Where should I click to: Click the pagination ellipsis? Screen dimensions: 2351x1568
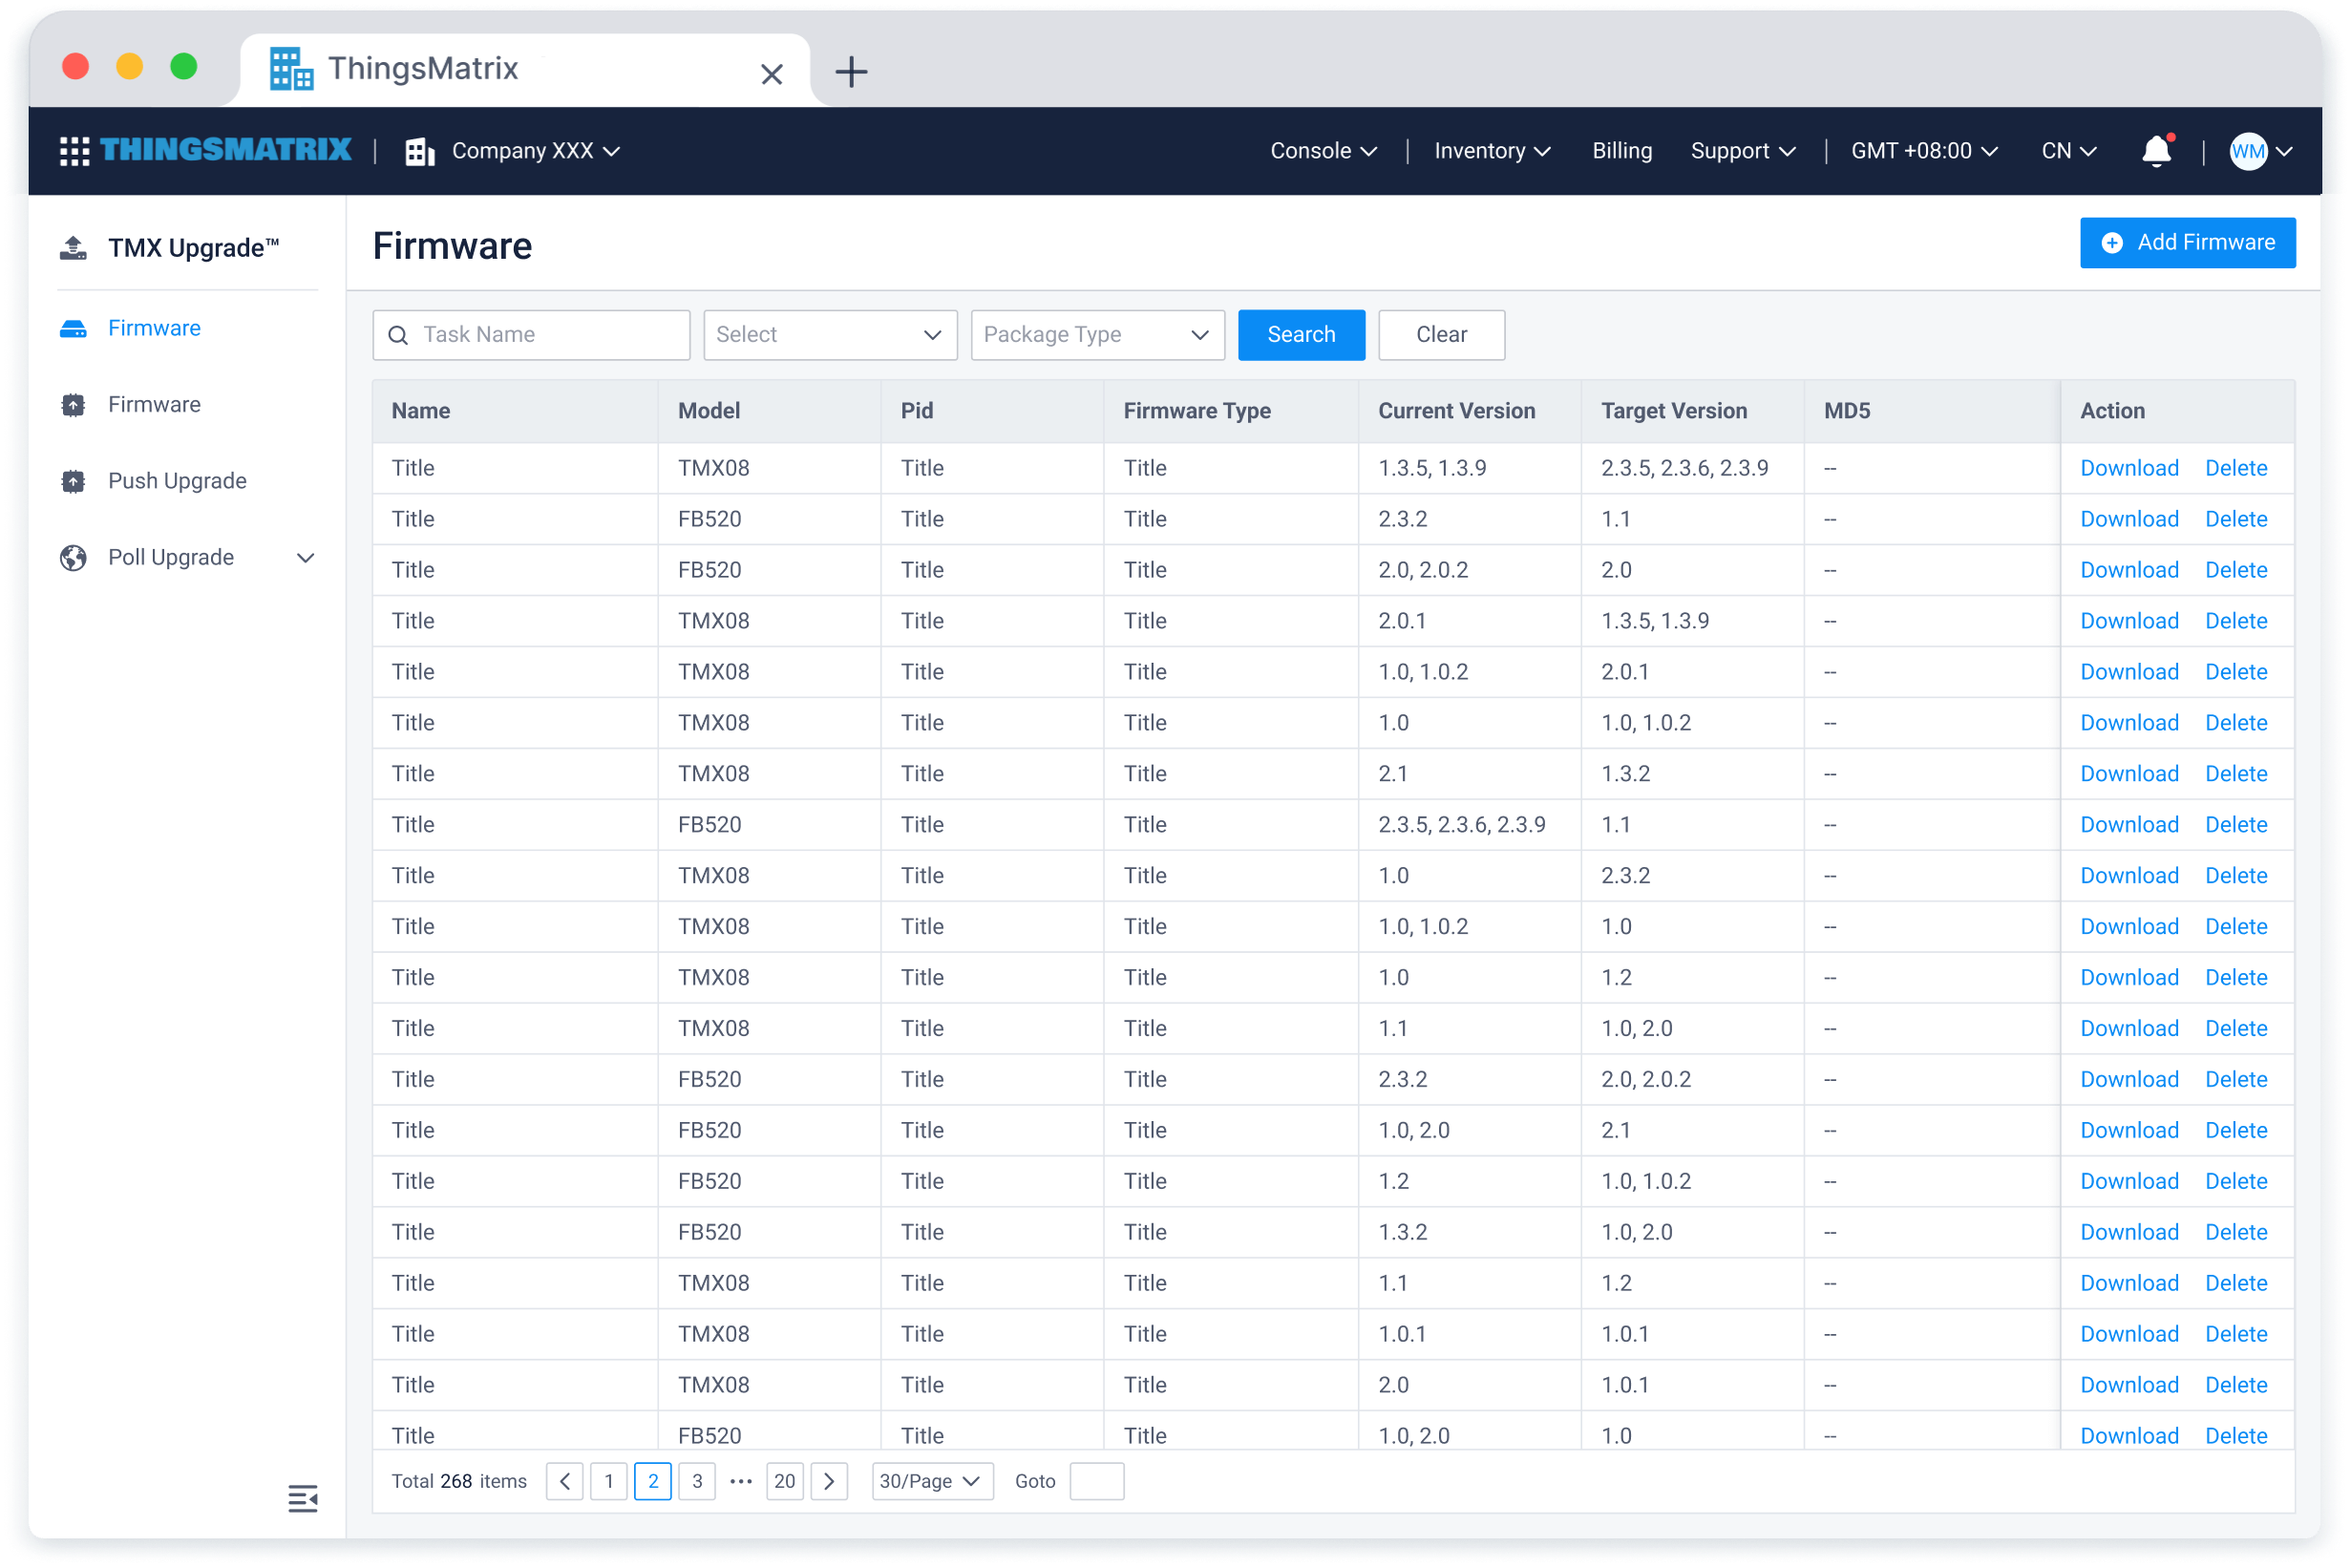(x=741, y=1481)
